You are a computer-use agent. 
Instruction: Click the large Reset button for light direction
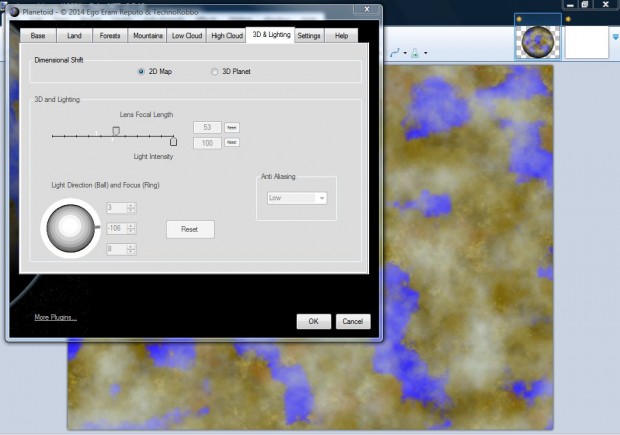click(190, 229)
